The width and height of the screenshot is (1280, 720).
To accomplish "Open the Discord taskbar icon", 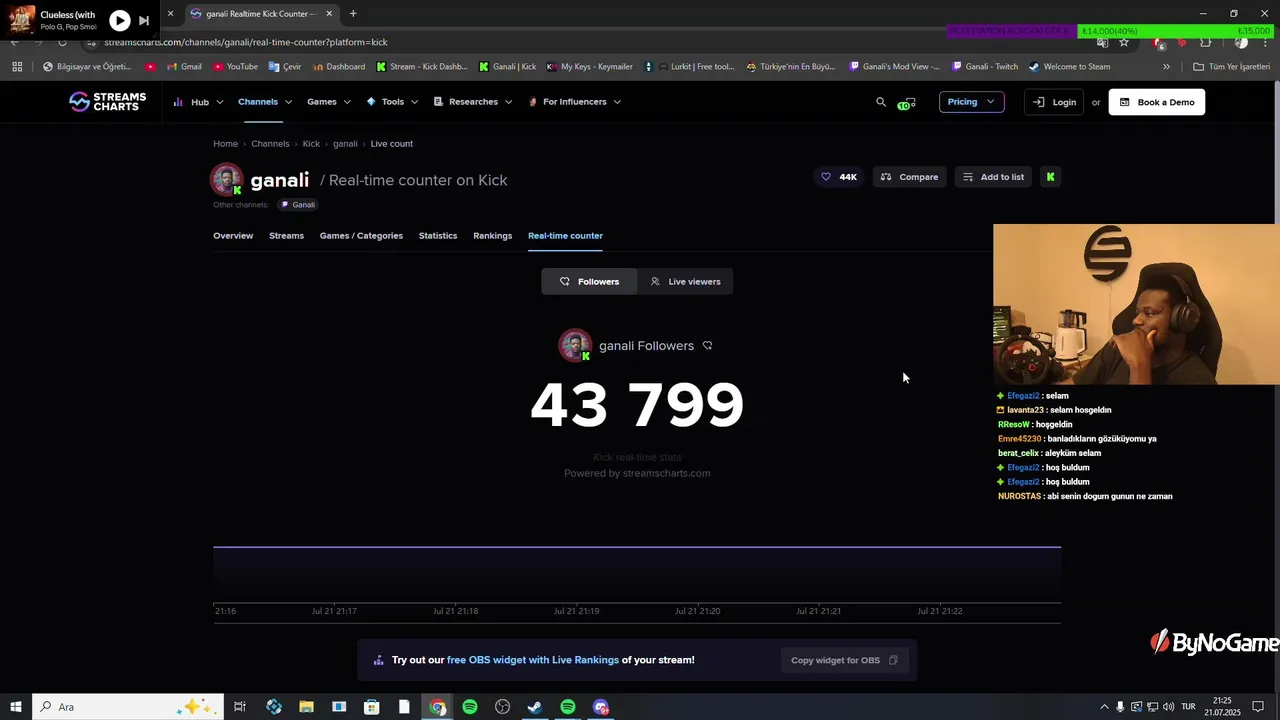I will point(601,707).
